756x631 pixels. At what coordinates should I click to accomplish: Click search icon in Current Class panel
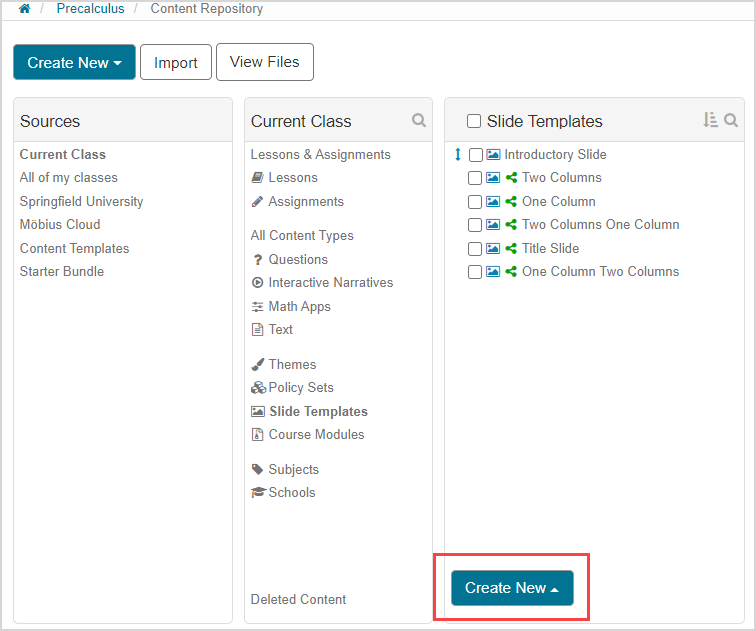point(419,120)
